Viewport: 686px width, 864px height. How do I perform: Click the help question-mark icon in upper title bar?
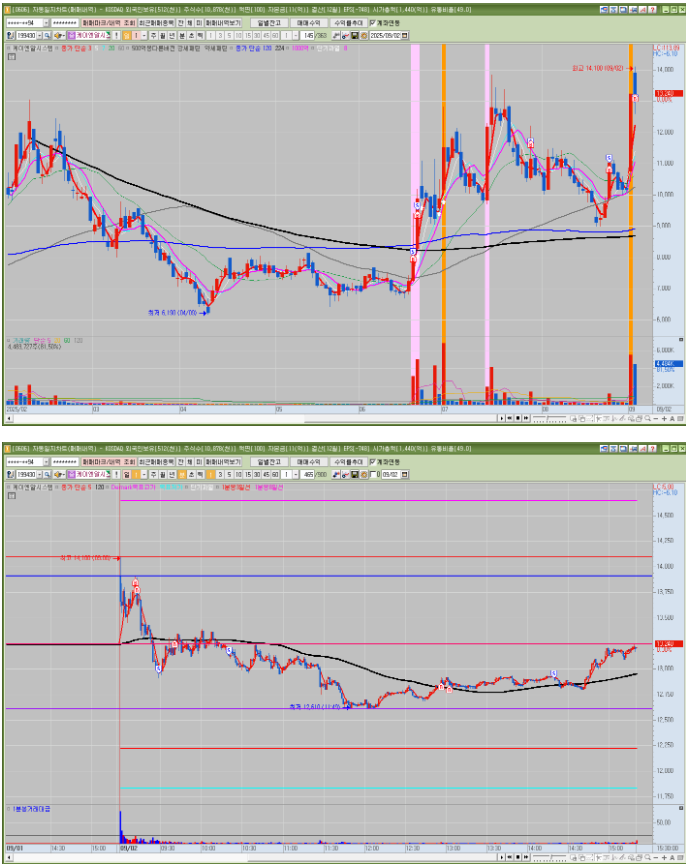(652, 10)
